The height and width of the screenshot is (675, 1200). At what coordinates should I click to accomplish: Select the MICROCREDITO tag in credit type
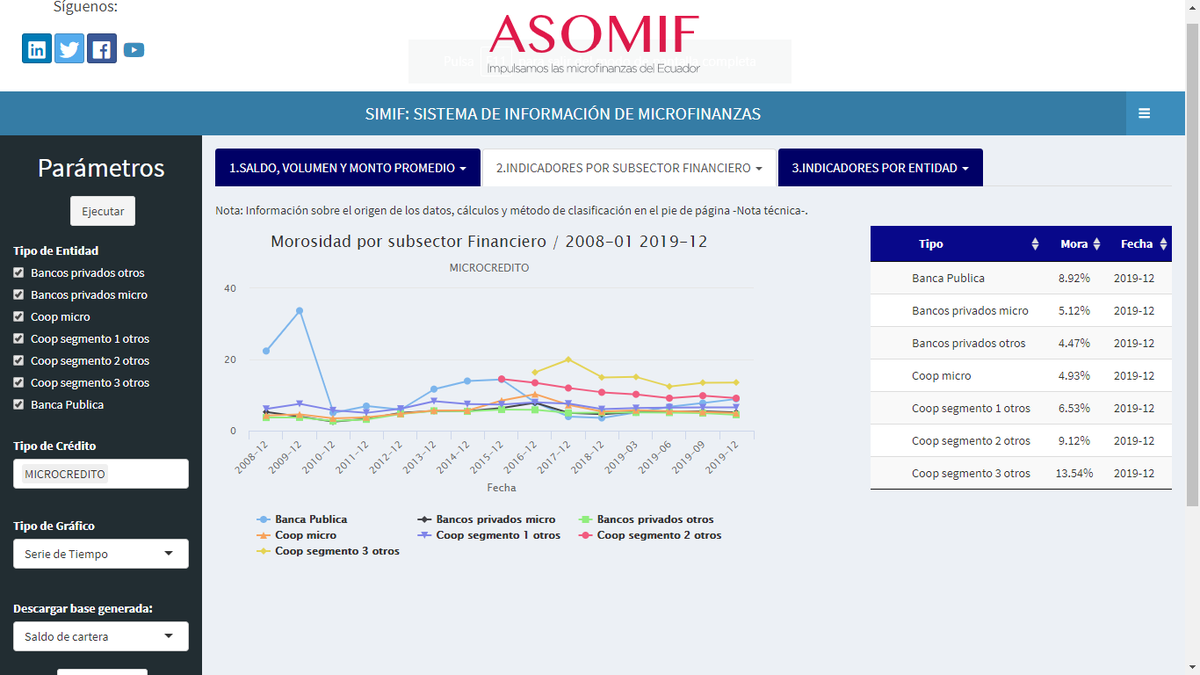[65, 474]
